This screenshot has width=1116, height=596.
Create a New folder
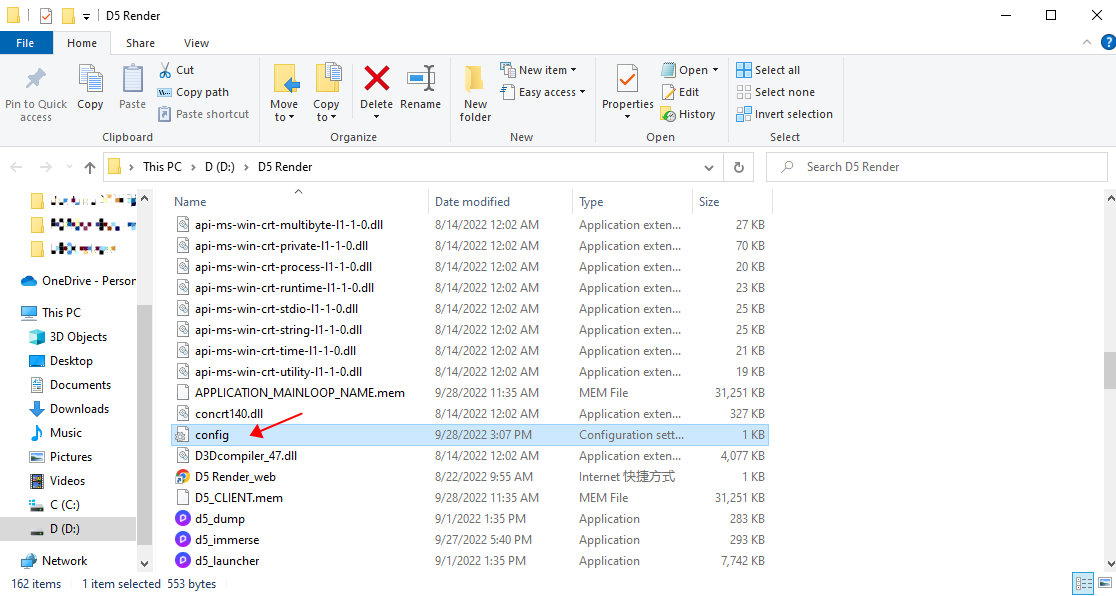point(474,92)
